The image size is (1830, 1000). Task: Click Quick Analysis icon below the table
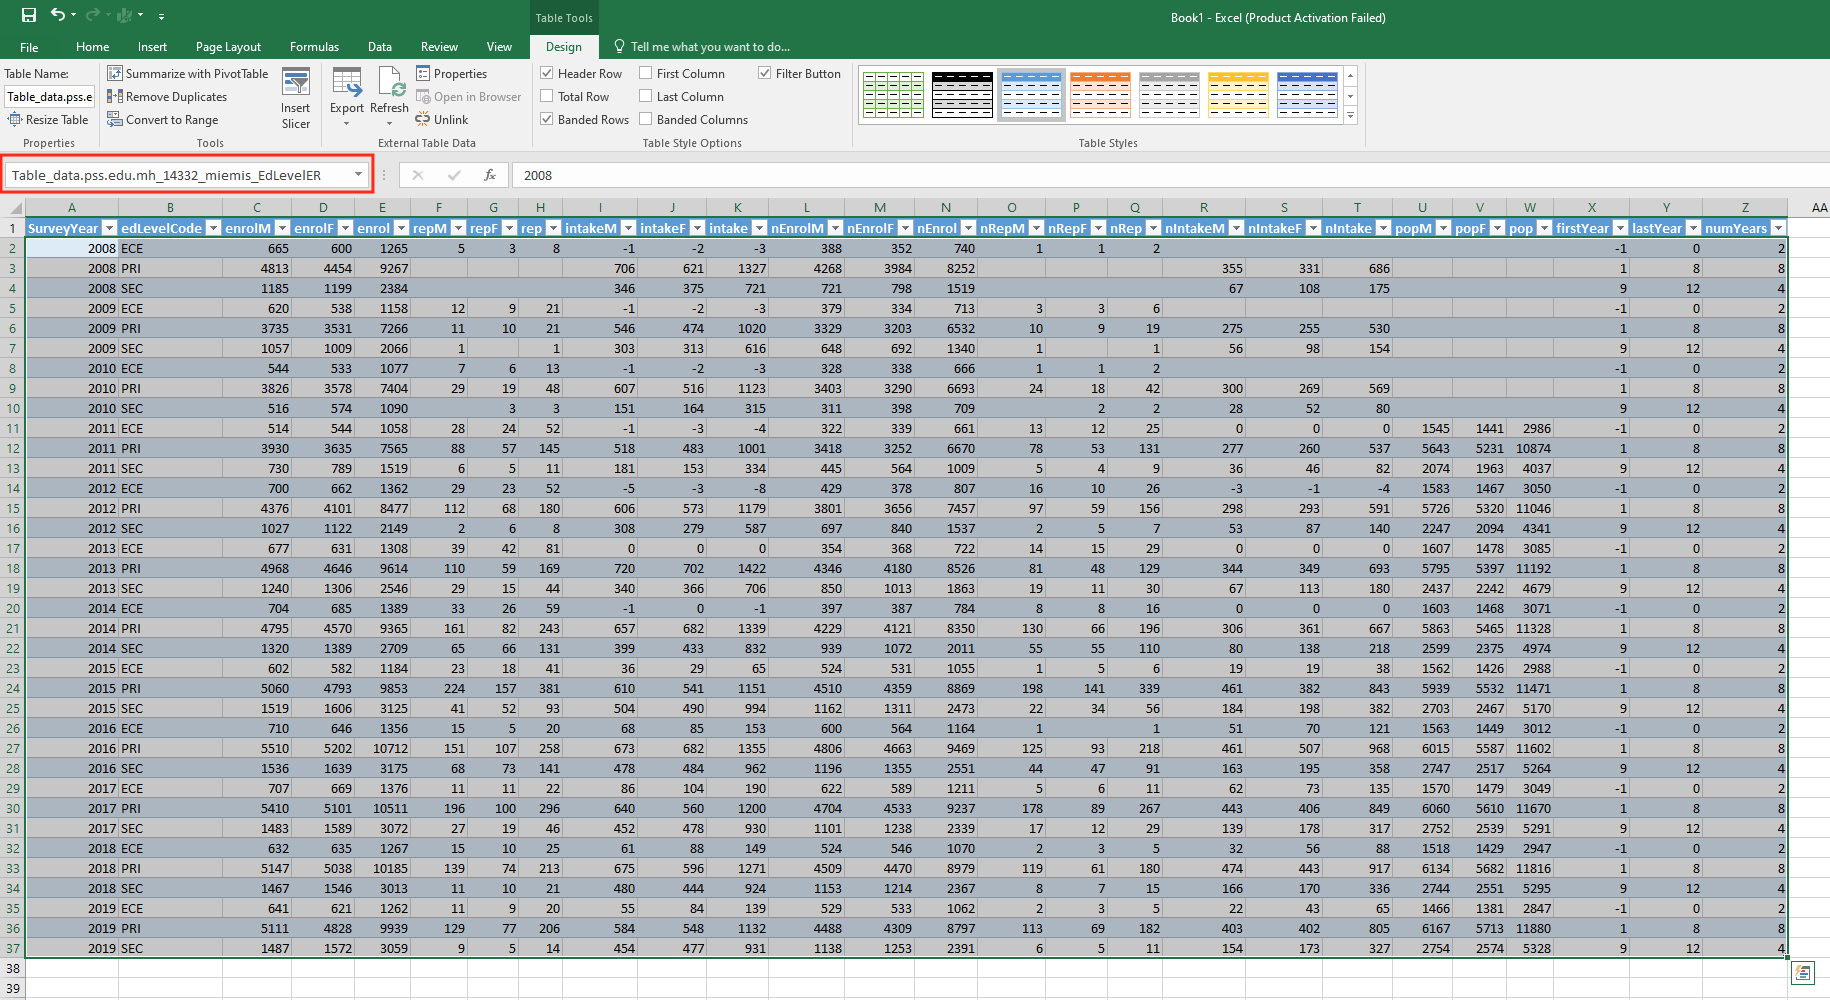pos(1803,973)
